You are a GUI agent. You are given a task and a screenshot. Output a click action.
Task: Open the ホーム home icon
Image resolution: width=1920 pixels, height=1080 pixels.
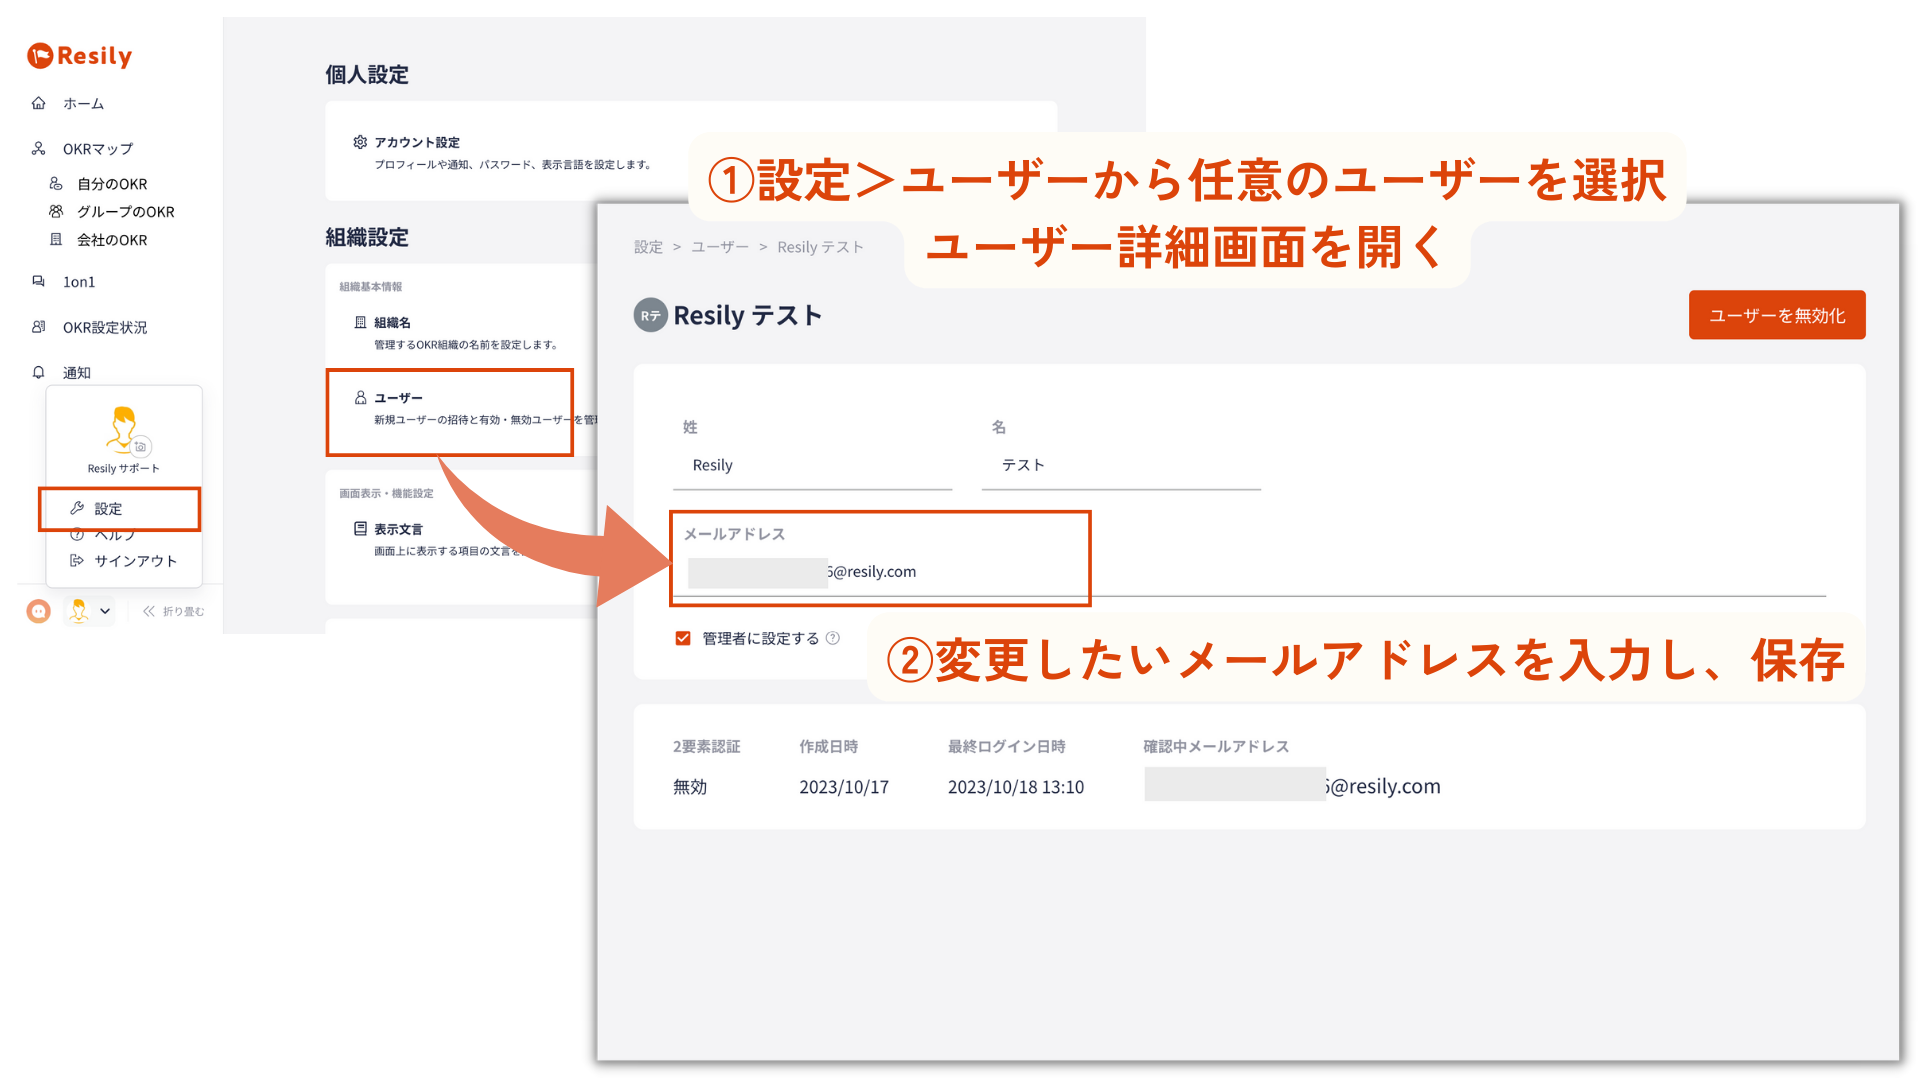pyautogui.click(x=39, y=103)
